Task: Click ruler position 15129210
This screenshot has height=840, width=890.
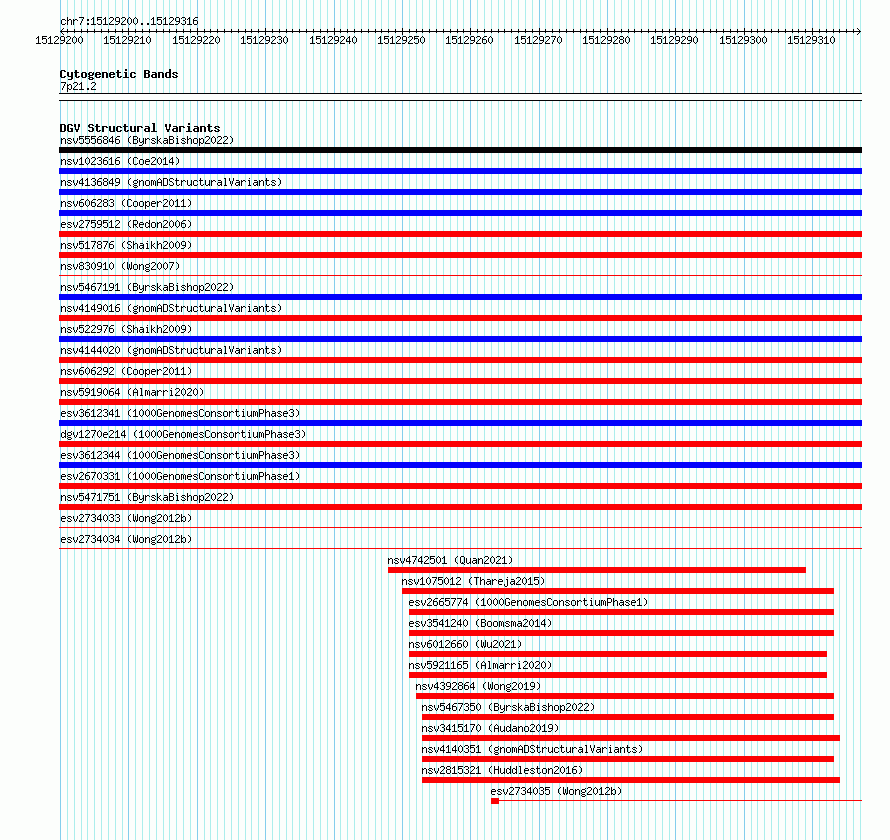Action: [127, 40]
